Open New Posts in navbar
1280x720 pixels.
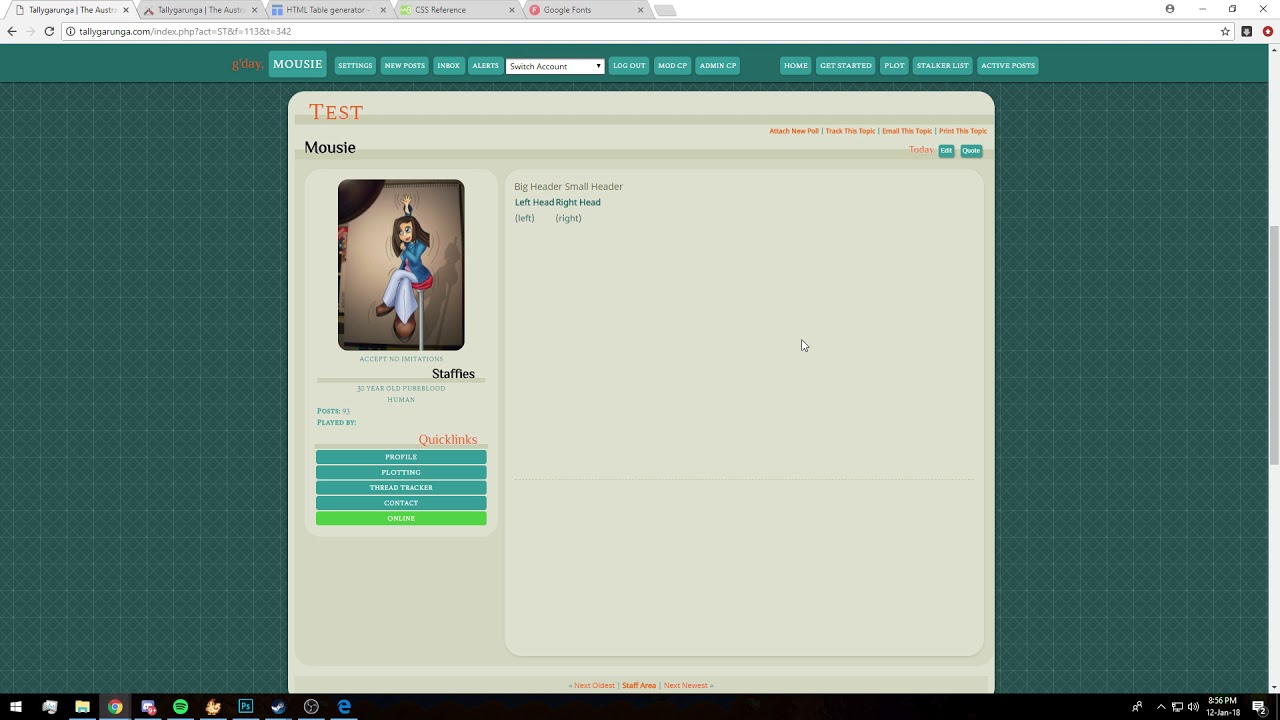pyautogui.click(x=405, y=66)
